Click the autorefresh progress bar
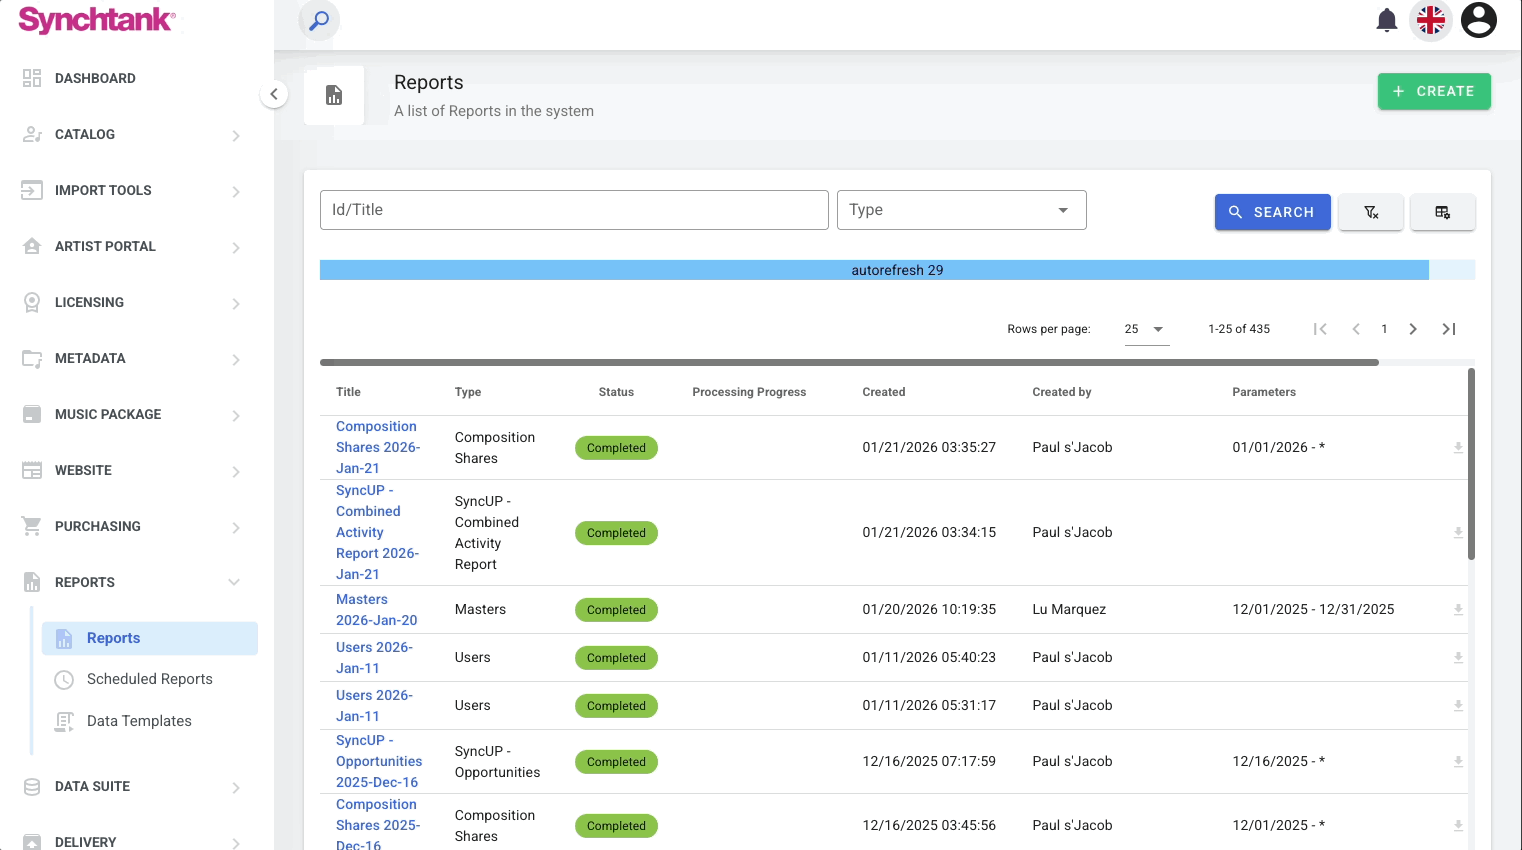This screenshot has height=850, width=1522. point(897,270)
